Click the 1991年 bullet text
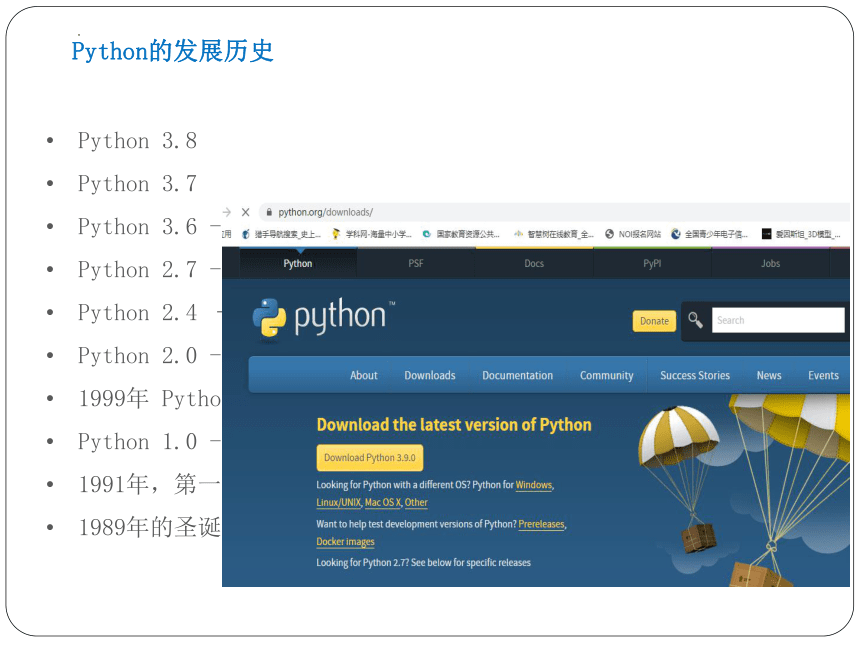The width and height of the screenshot is (860, 645). (150, 484)
